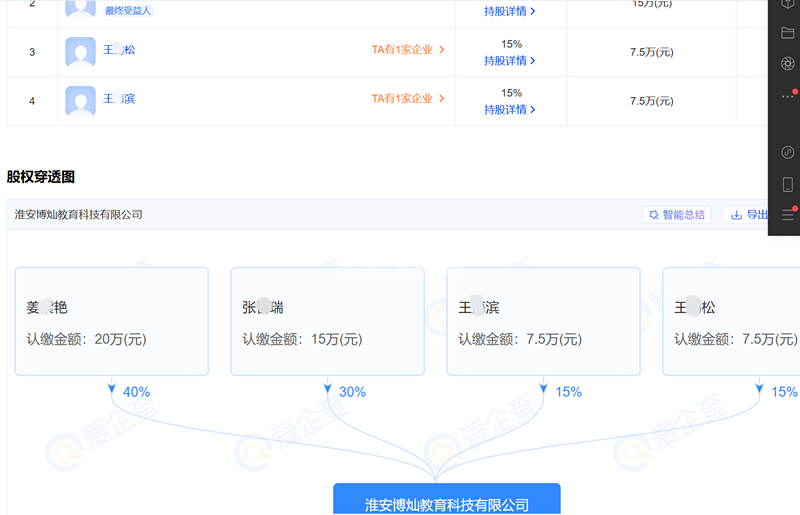800x515 pixels.
Task: Open the hamburger list icon in the sidebar
Action: (787, 215)
